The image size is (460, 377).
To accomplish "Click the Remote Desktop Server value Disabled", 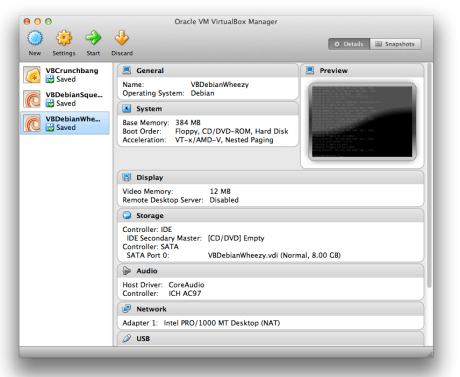I will pyautogui.click(x=224, y=200).
